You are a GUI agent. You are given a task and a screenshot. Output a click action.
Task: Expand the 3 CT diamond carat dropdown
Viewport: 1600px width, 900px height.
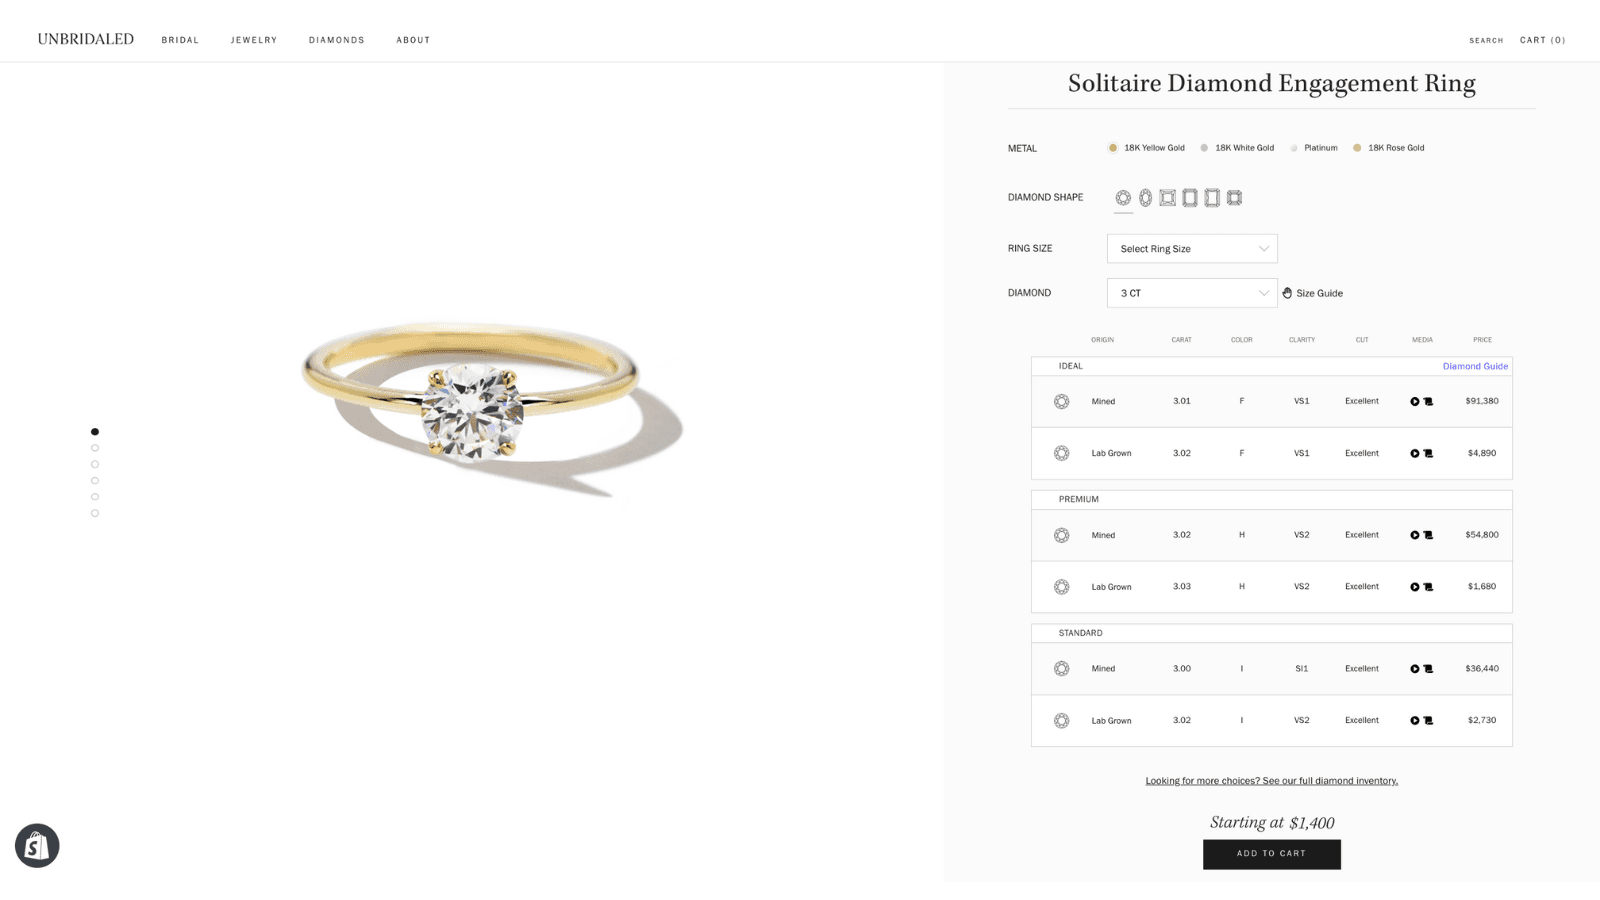[x=1192, y=292]
